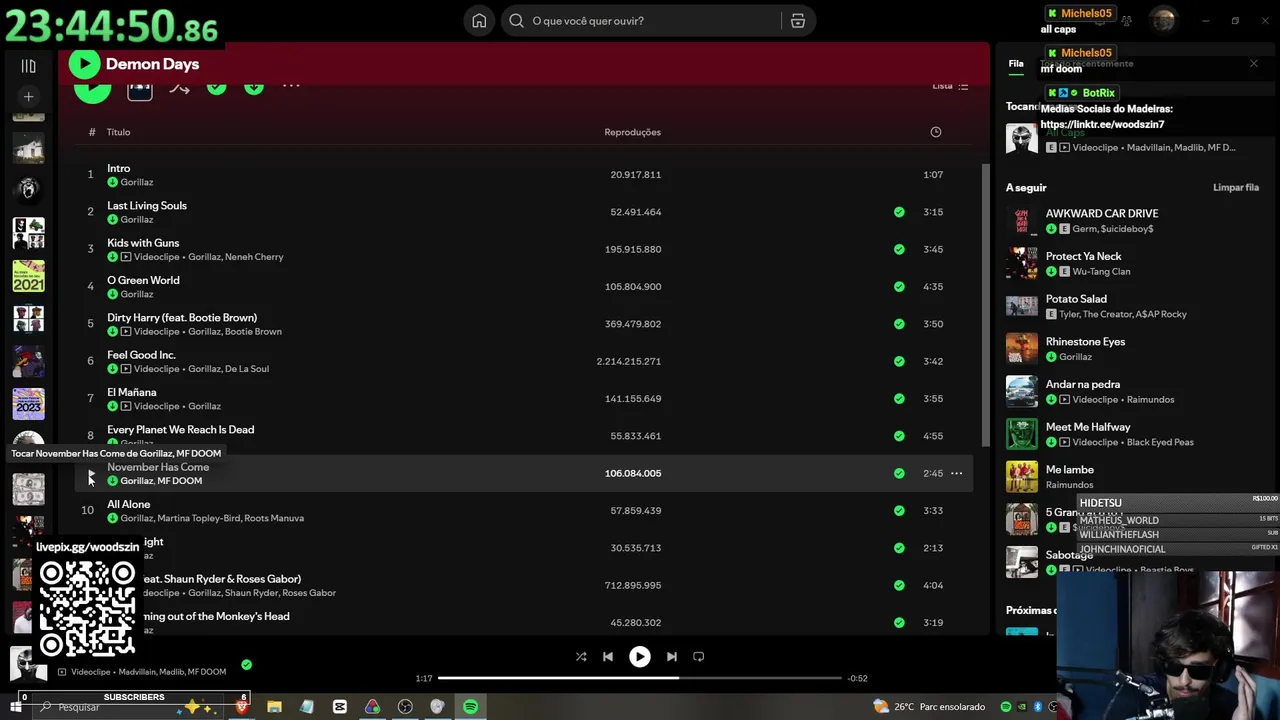This screenshot has width=1280, height=720.
Task: Sort by 'Reproduções' column header
Action: pyautogui.click(x=632, y=132)
